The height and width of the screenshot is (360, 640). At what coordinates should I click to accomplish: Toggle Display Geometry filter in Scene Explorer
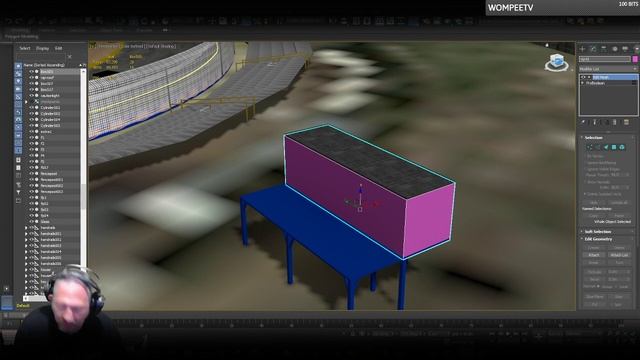[x=18, y=66]
